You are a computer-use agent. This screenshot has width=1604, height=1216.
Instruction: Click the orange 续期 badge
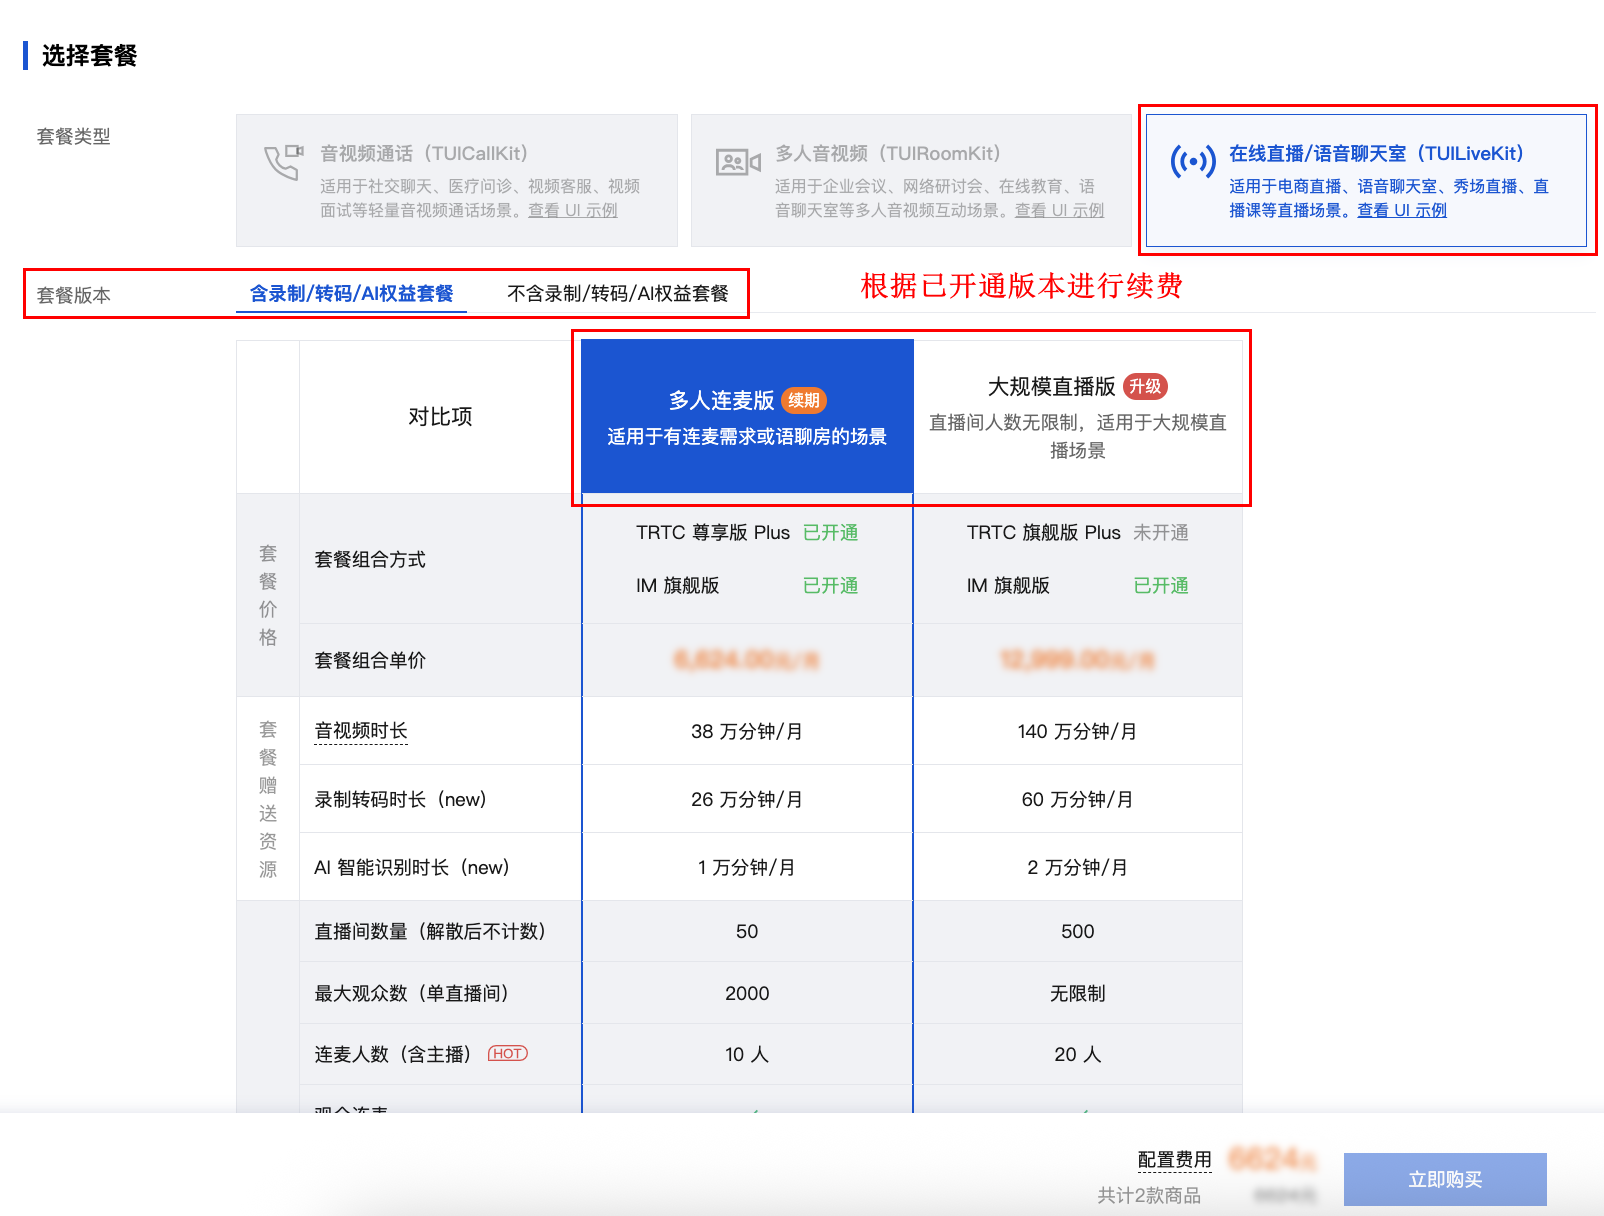coord(803,401)
